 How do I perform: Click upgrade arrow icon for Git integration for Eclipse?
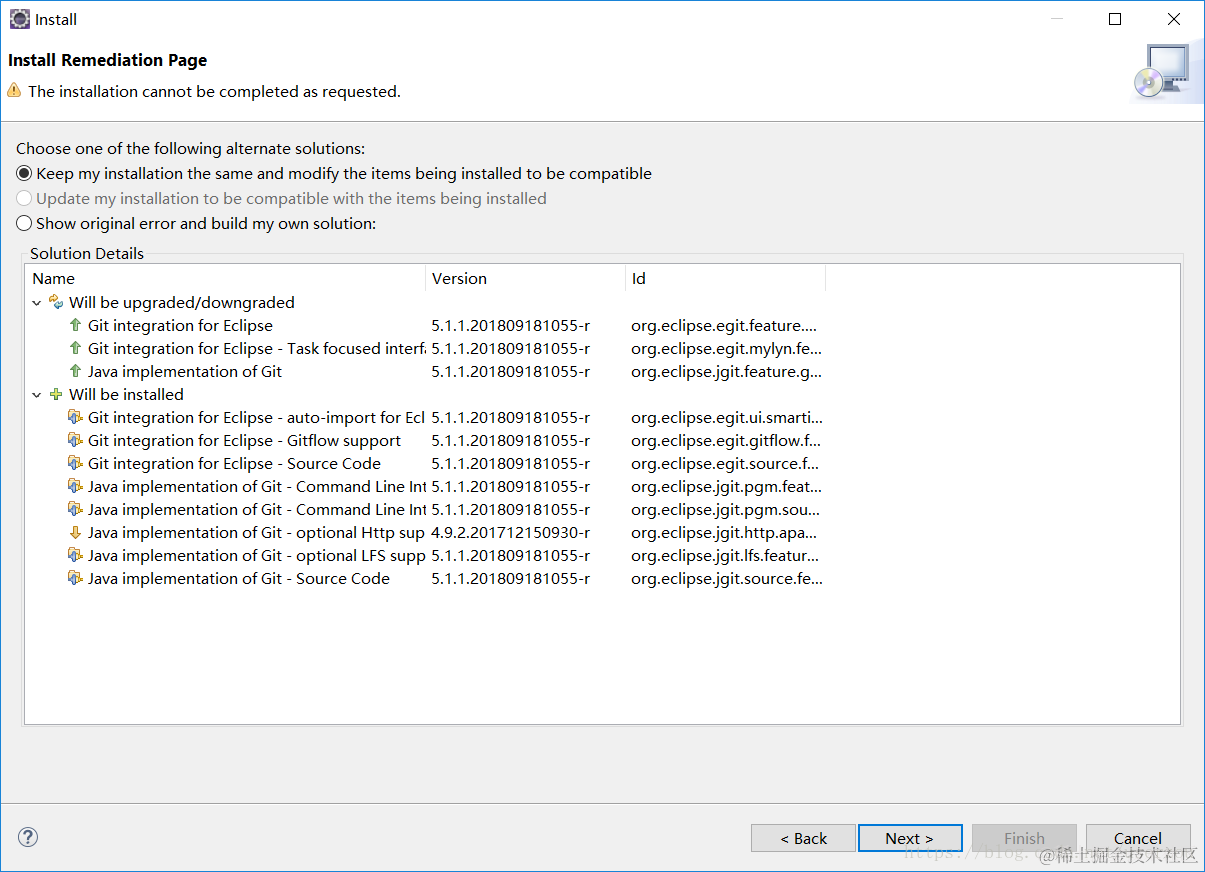[75, 325]
